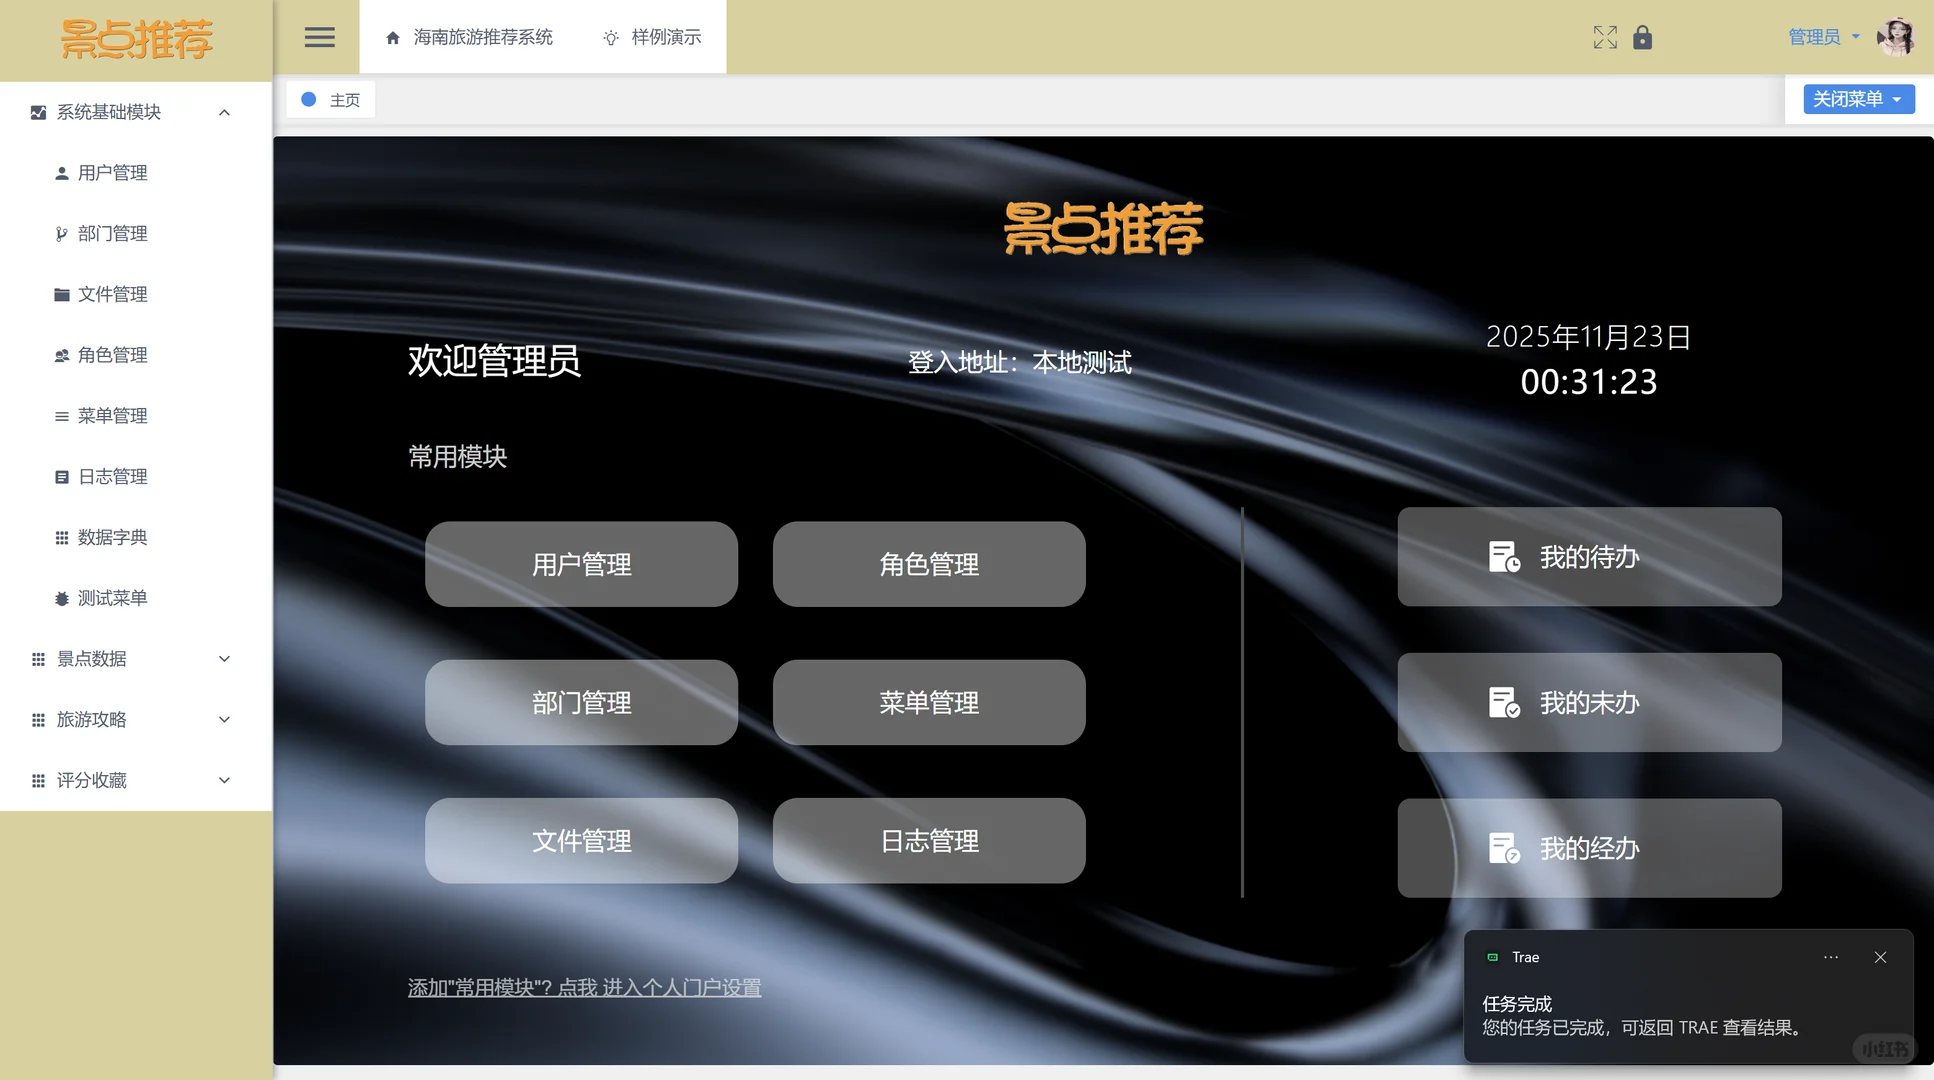Select 测试菜单 in the sidebar
Image resolution: width=1934 pixels, height=1080 pixels.
[112, 598]
